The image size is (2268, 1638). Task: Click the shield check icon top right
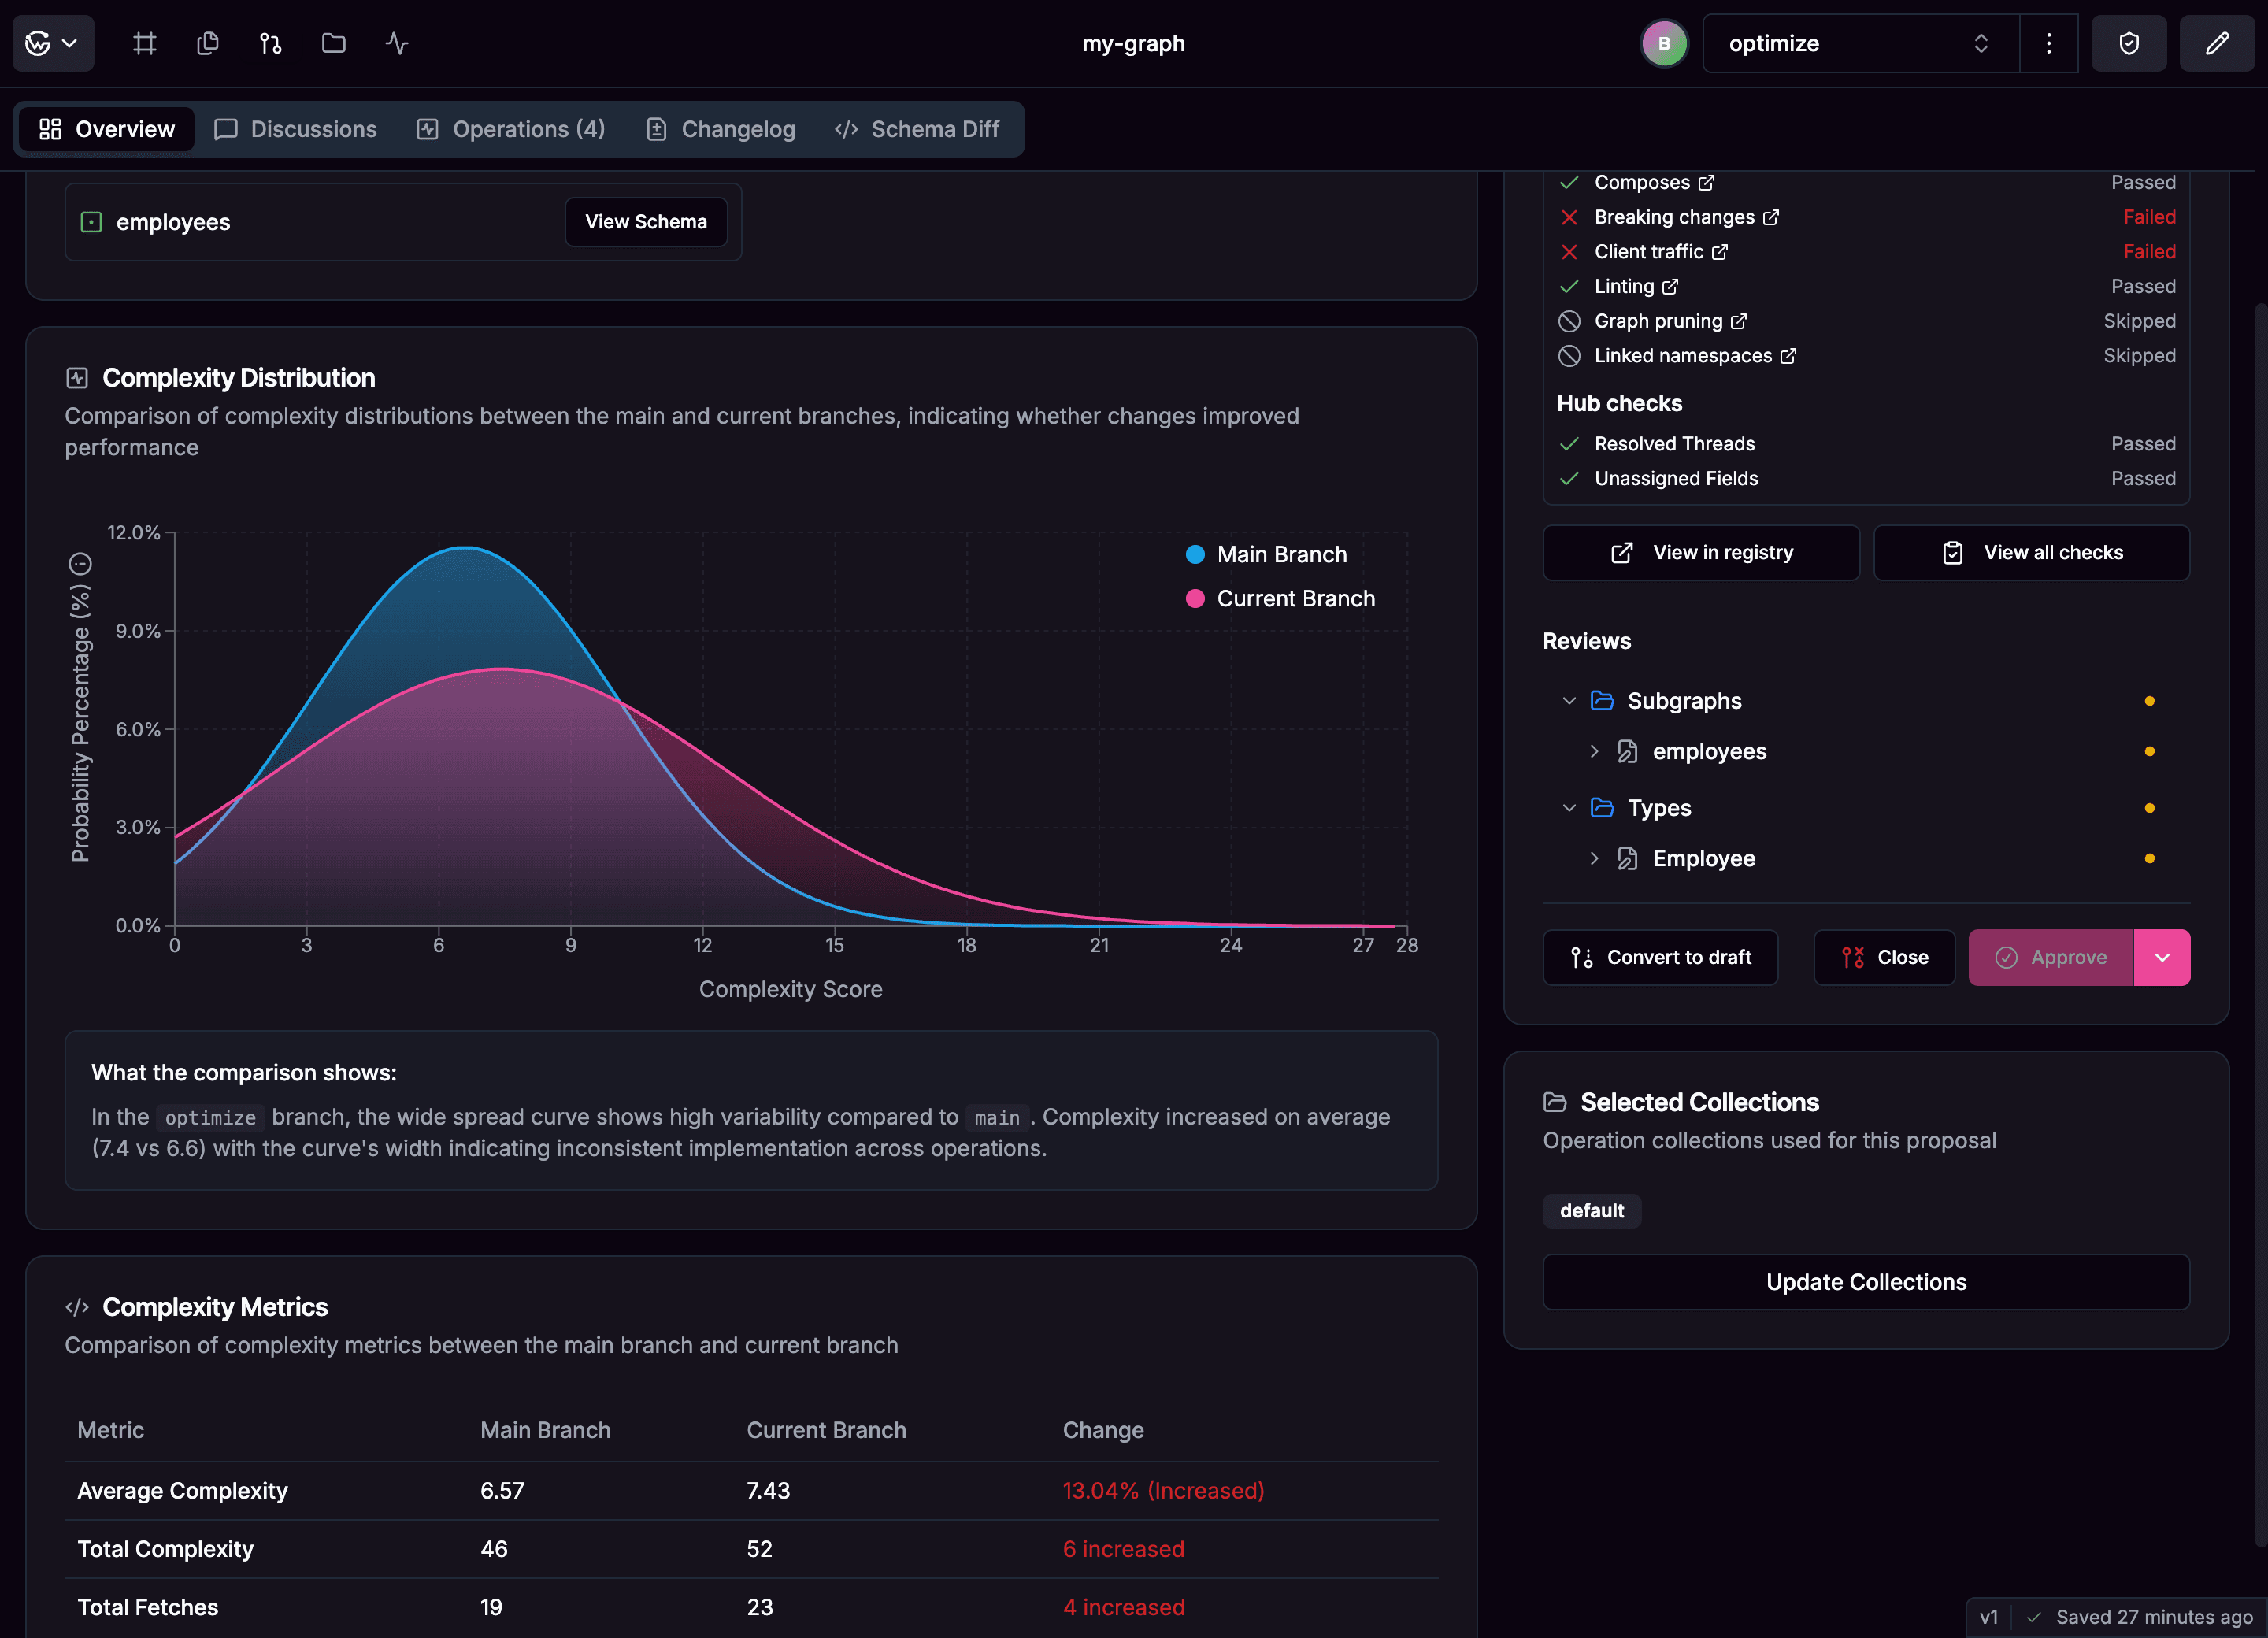2129,43
